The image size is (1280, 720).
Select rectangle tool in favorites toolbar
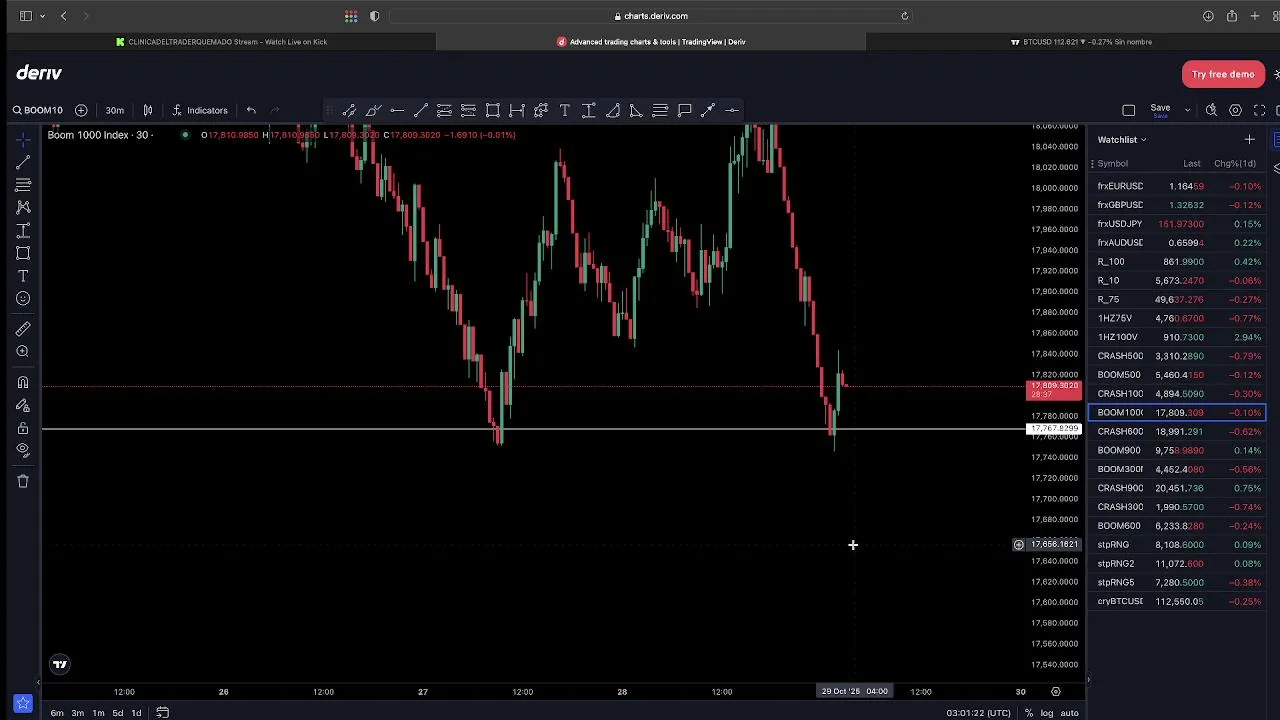click(493, 110)
